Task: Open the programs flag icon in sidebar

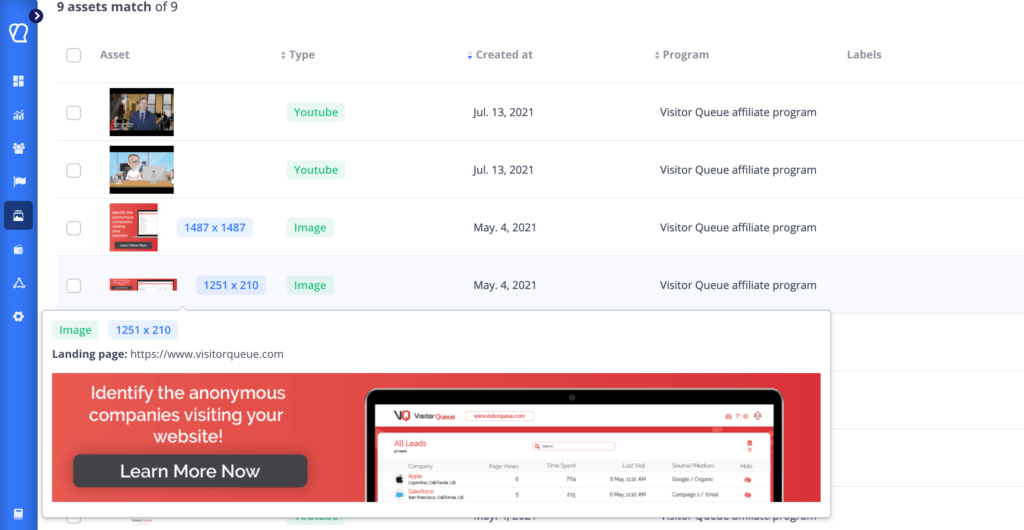Action: click(x=18, y=181)
